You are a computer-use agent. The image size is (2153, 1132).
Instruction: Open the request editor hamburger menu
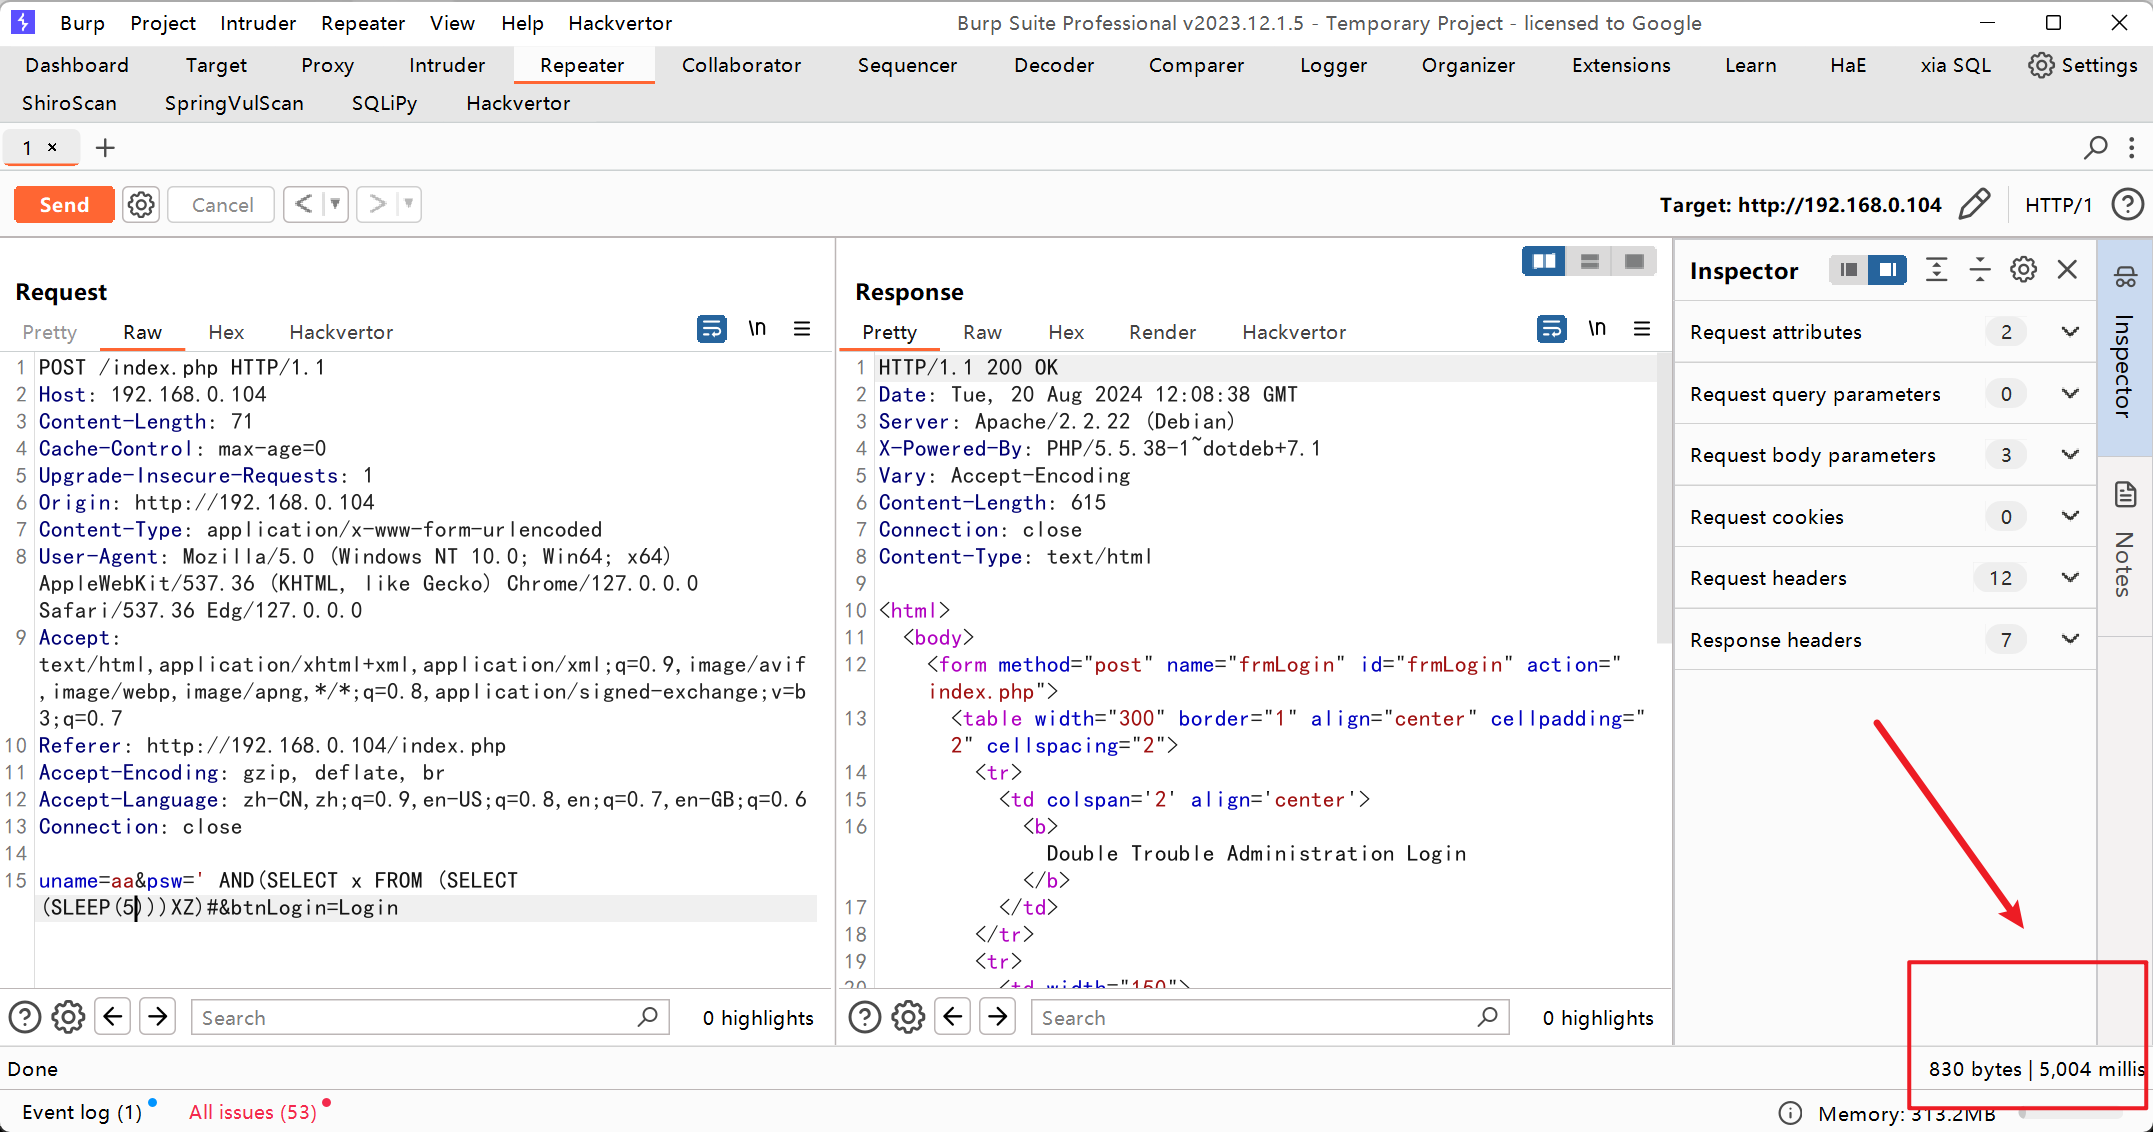802,329
